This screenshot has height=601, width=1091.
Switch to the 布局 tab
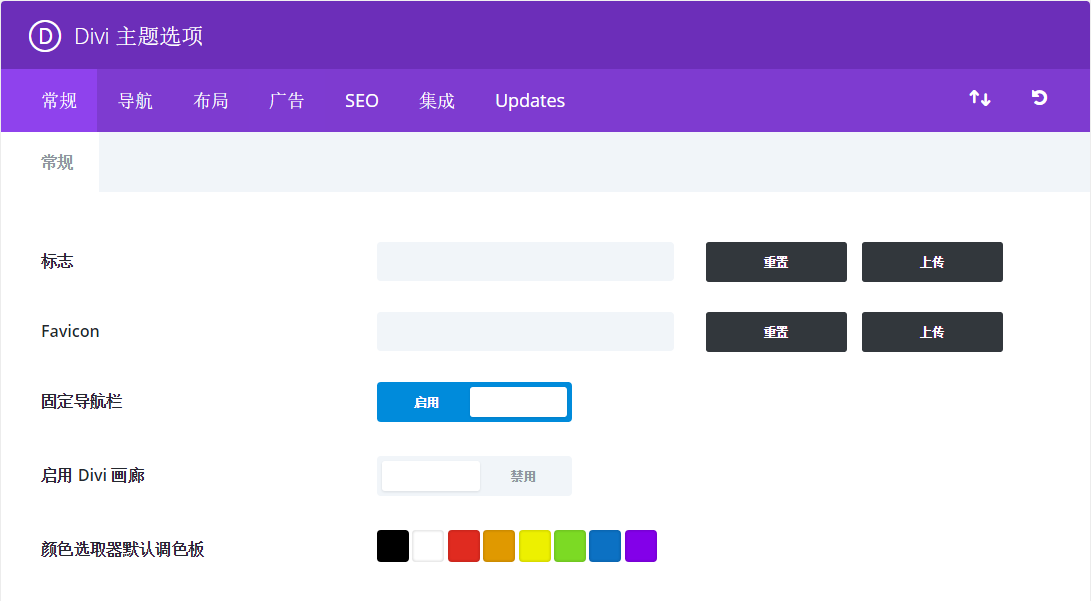coord(211,101)
